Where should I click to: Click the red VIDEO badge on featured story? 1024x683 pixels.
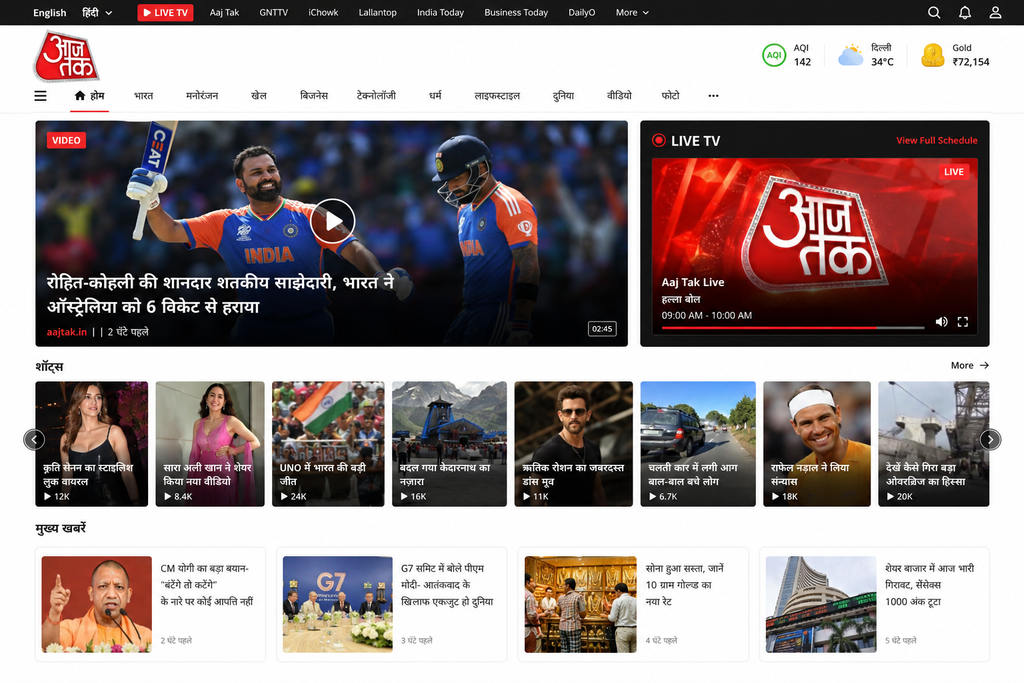66,140
